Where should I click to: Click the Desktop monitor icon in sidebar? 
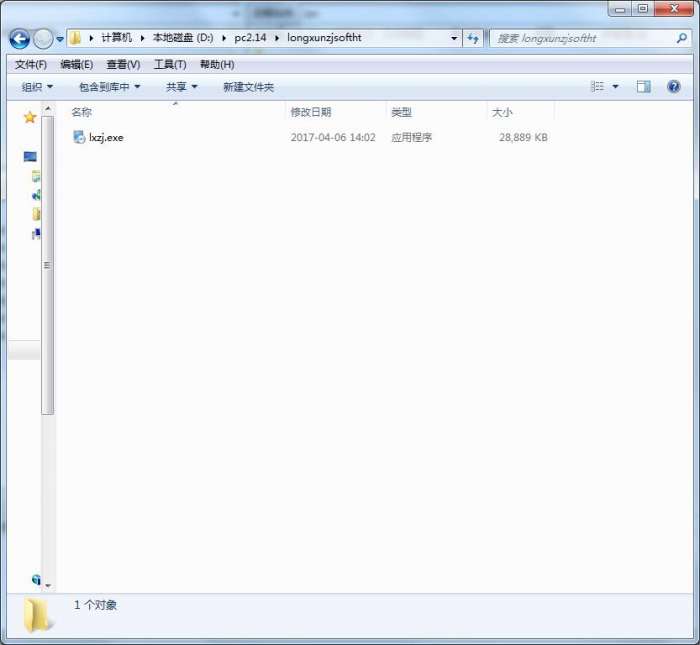pyautogui.click(x=30, y=157)
